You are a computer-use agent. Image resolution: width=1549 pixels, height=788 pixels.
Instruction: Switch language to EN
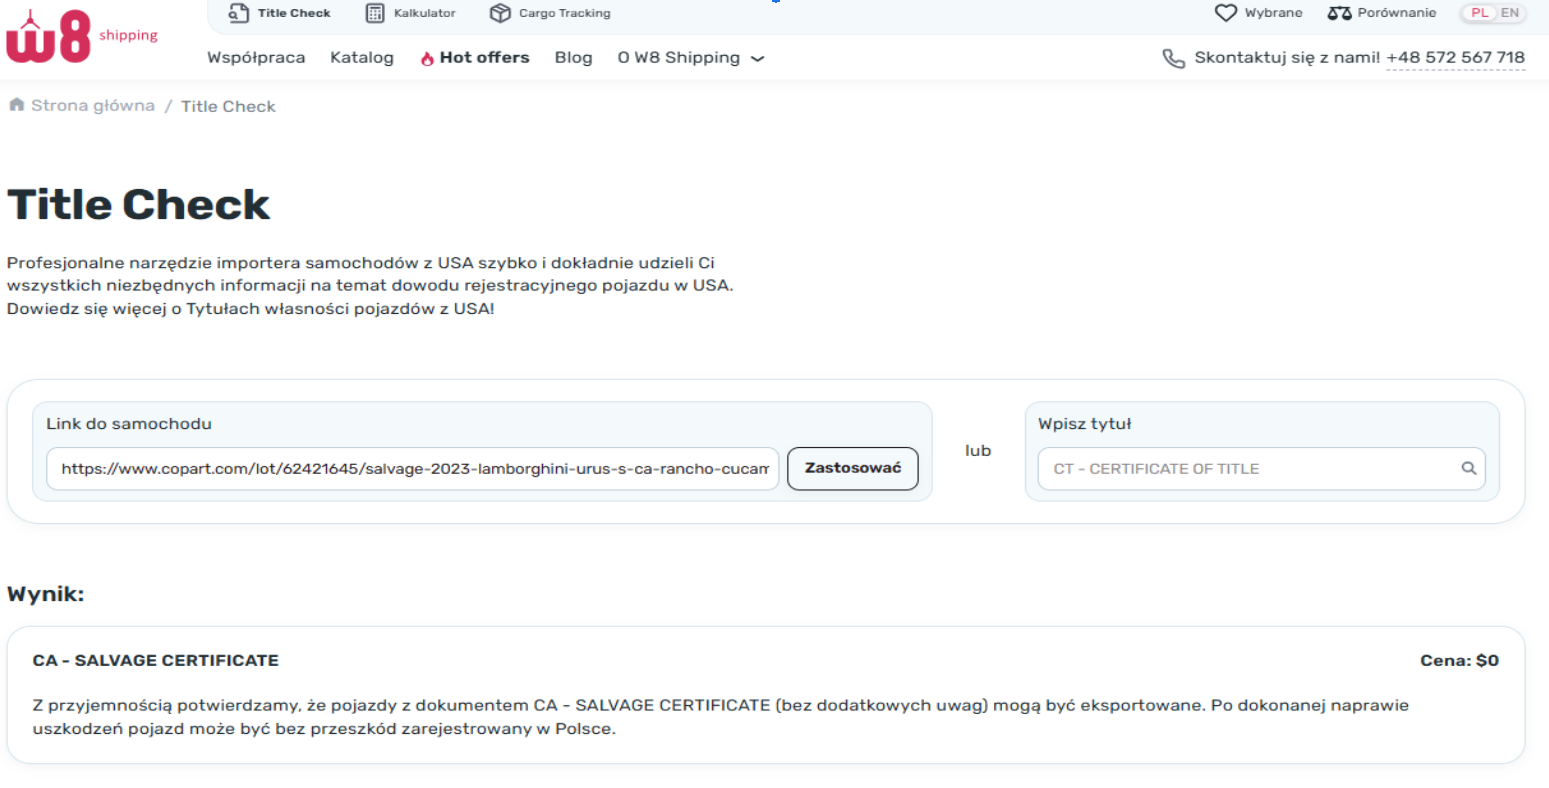coord(1509,13)
